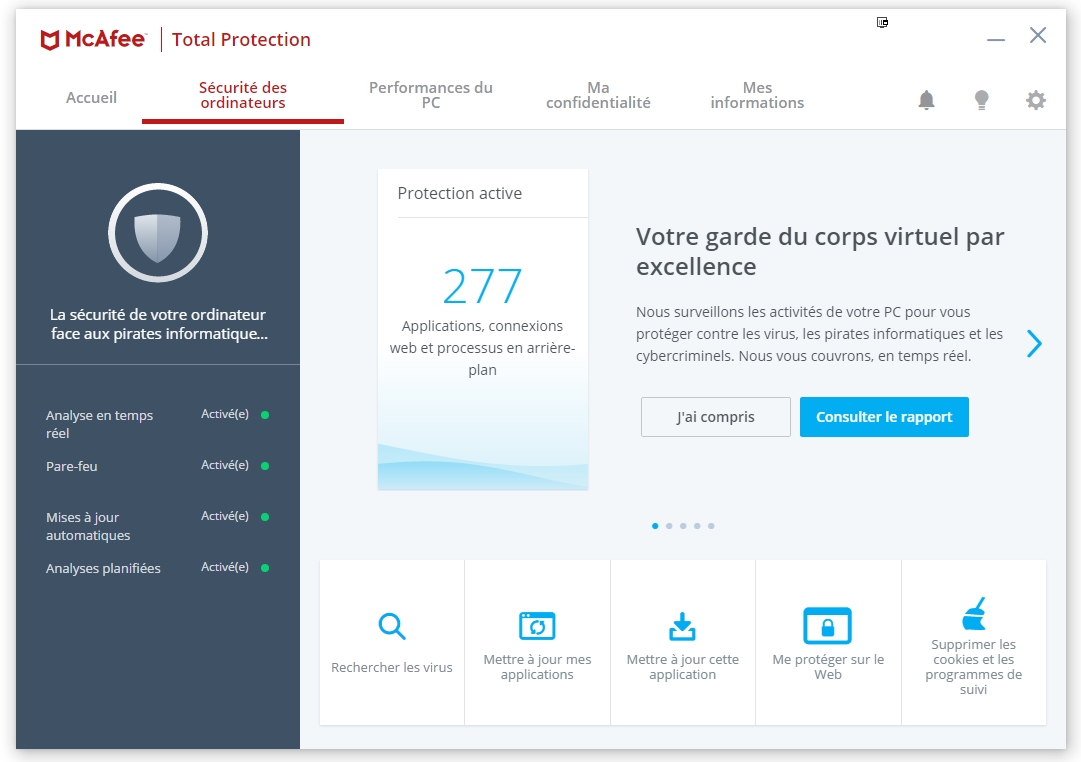Select the Ma confidentialité tab
Screen dimensions: 1081x762
coord(598,95)
